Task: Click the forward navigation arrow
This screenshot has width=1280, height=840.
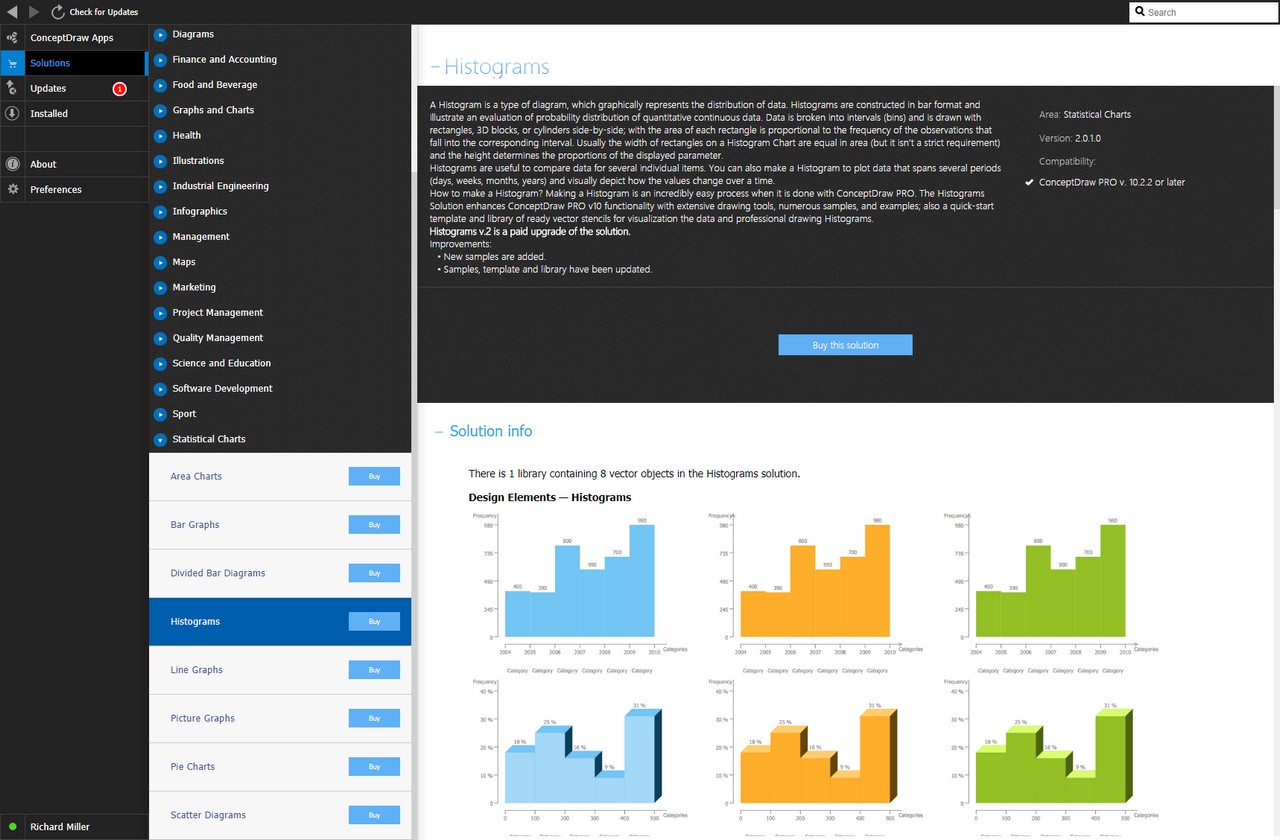Action: pos(35,12)
